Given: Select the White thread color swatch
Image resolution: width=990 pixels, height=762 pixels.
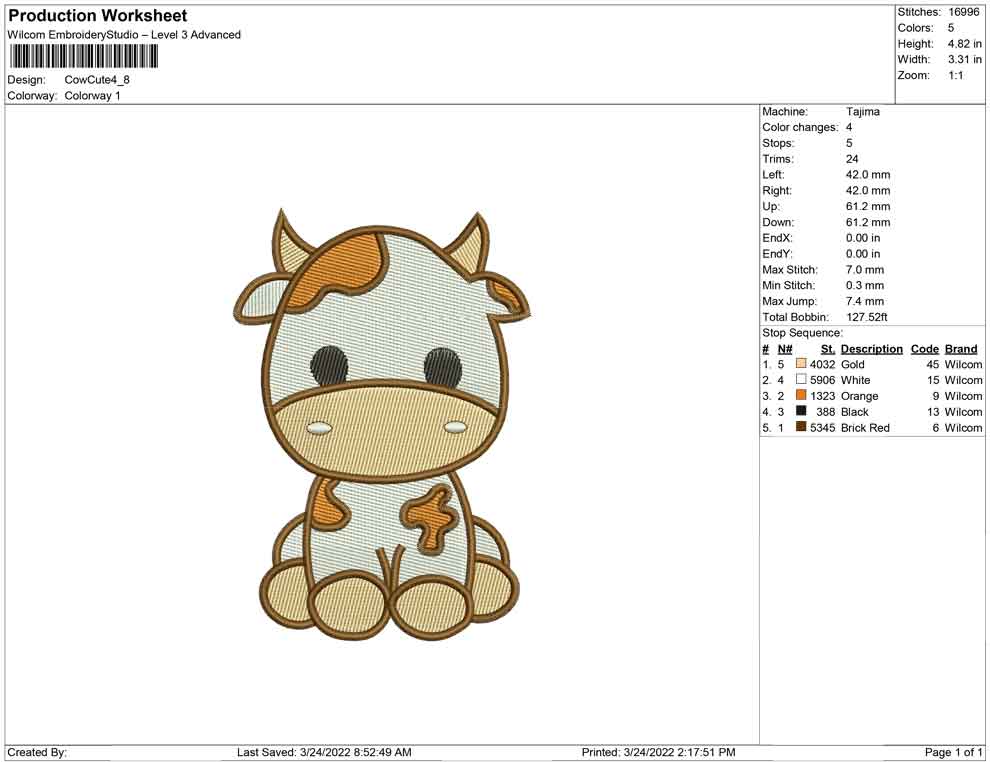Looking at the screenshot, I should pyautogui.click(x=801, y=380).
